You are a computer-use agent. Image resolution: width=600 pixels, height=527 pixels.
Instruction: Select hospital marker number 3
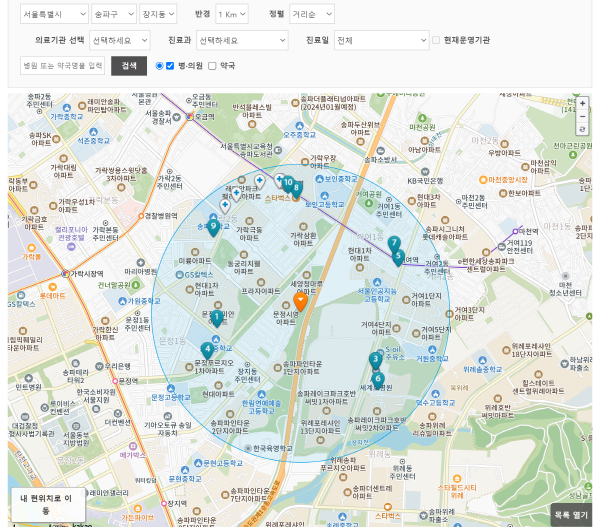376,361
